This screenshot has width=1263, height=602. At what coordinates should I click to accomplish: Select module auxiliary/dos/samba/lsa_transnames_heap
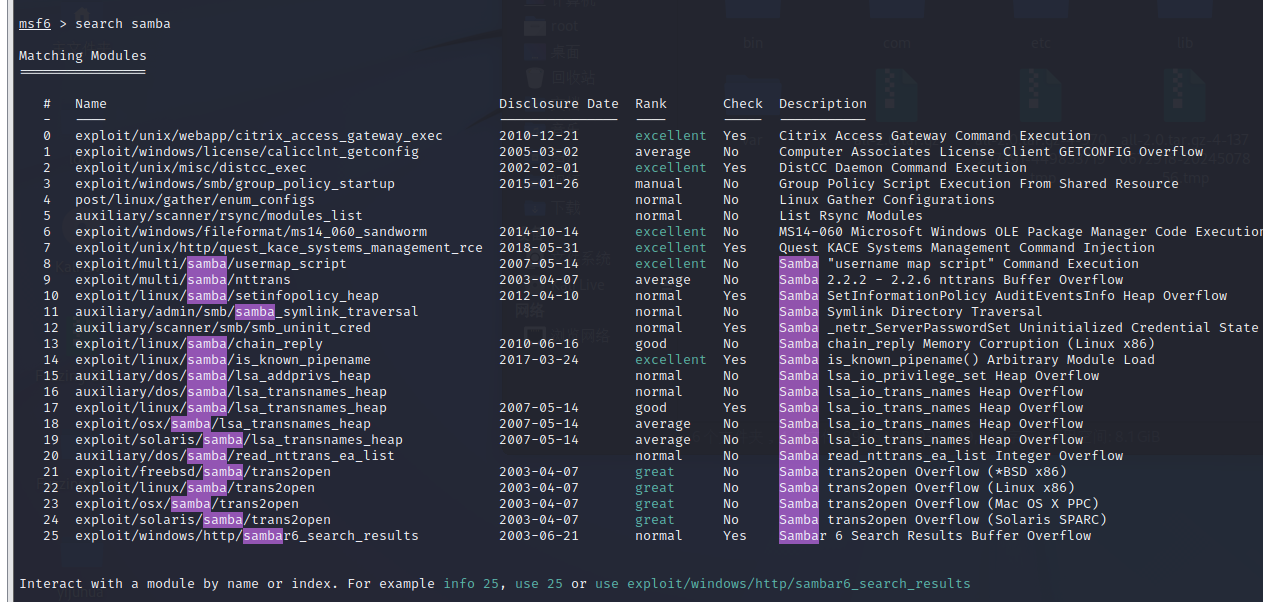[231, 391]
